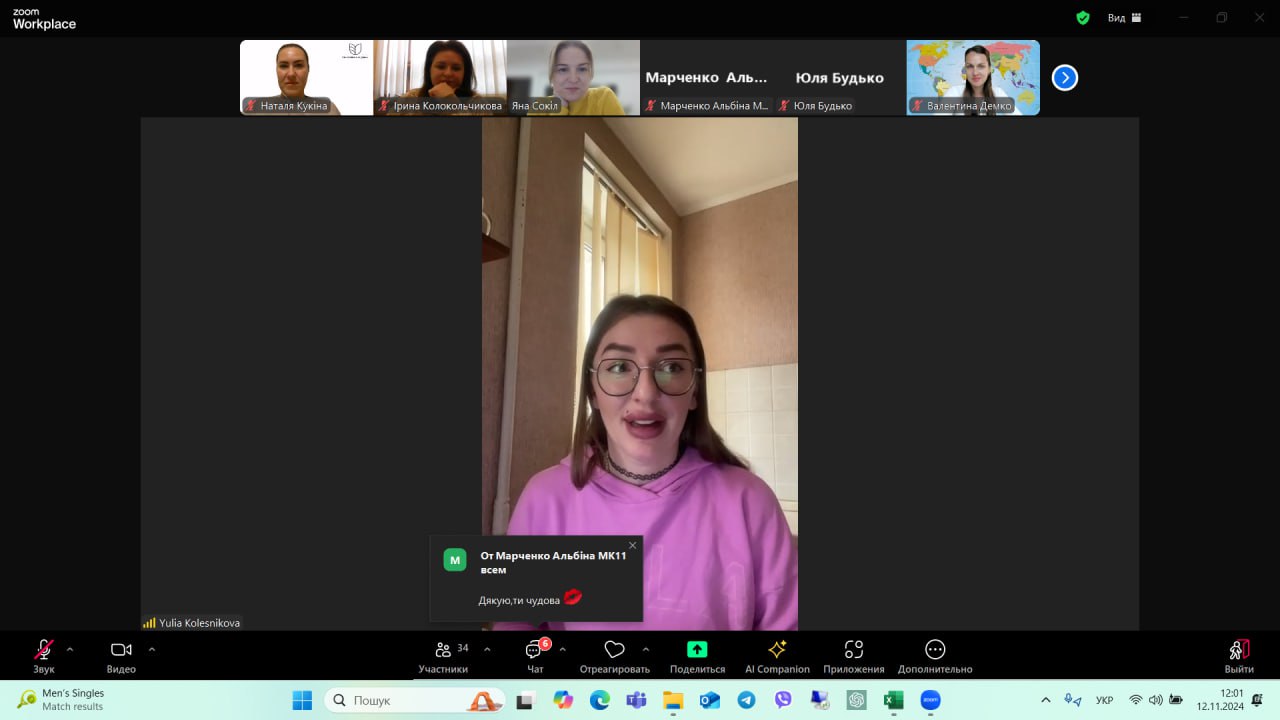Screen dimensions: 1280x720
Task: Show hidden system tray icons
Action: point(1046,700)
